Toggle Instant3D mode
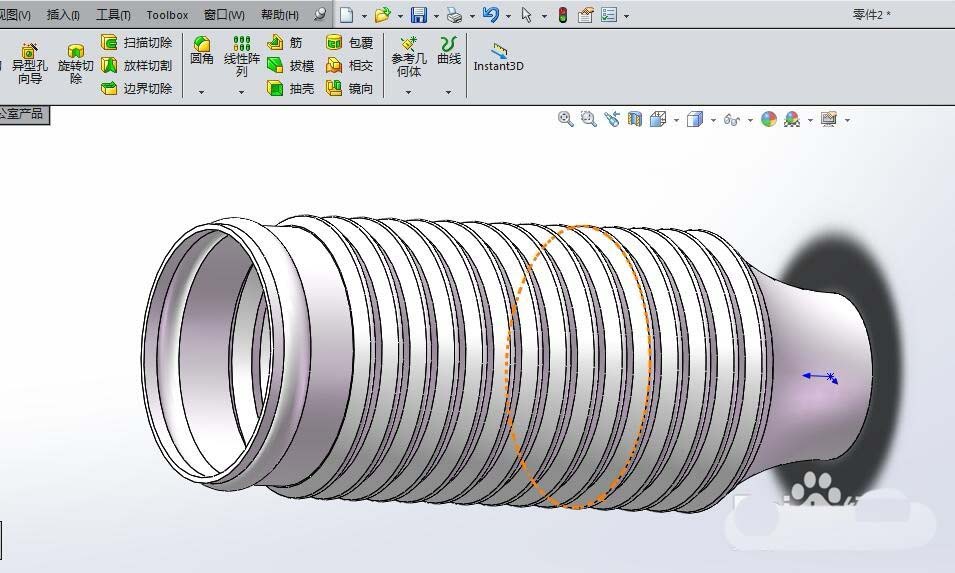This screenshot has width=955, height=573. (x=498, y=57)
